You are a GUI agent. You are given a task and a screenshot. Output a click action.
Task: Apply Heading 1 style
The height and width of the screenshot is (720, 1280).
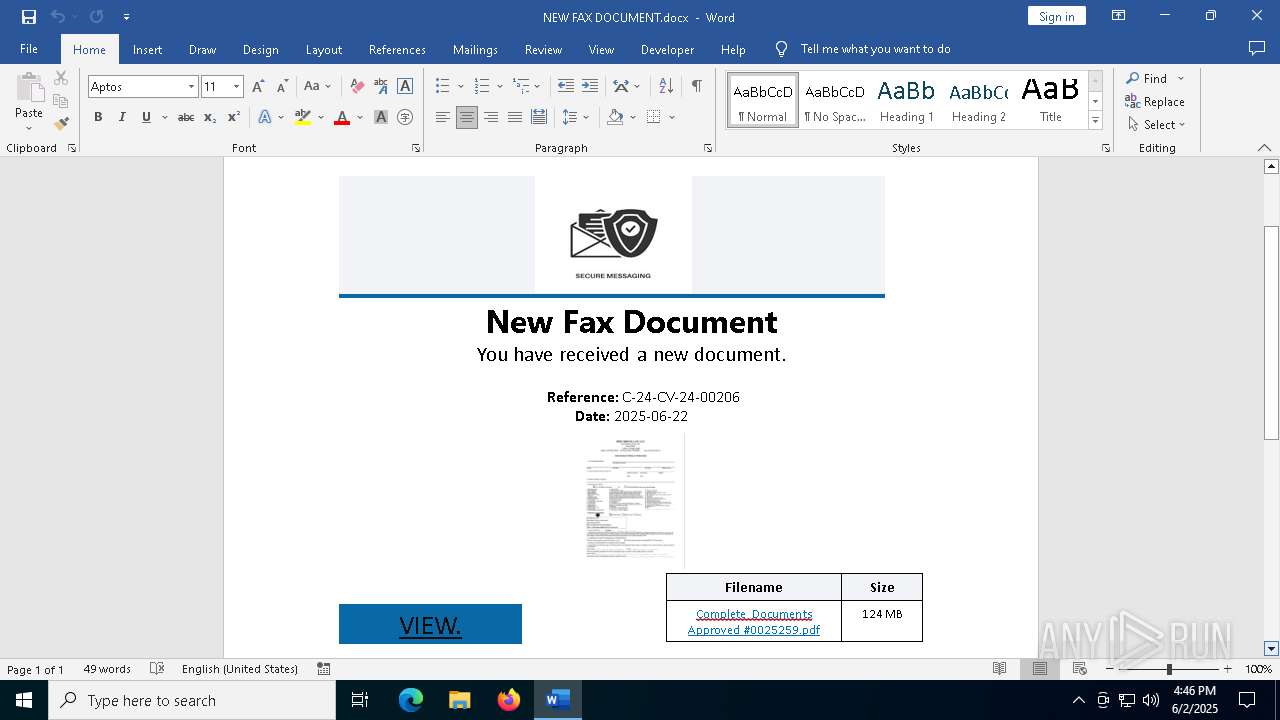(907, 100)
